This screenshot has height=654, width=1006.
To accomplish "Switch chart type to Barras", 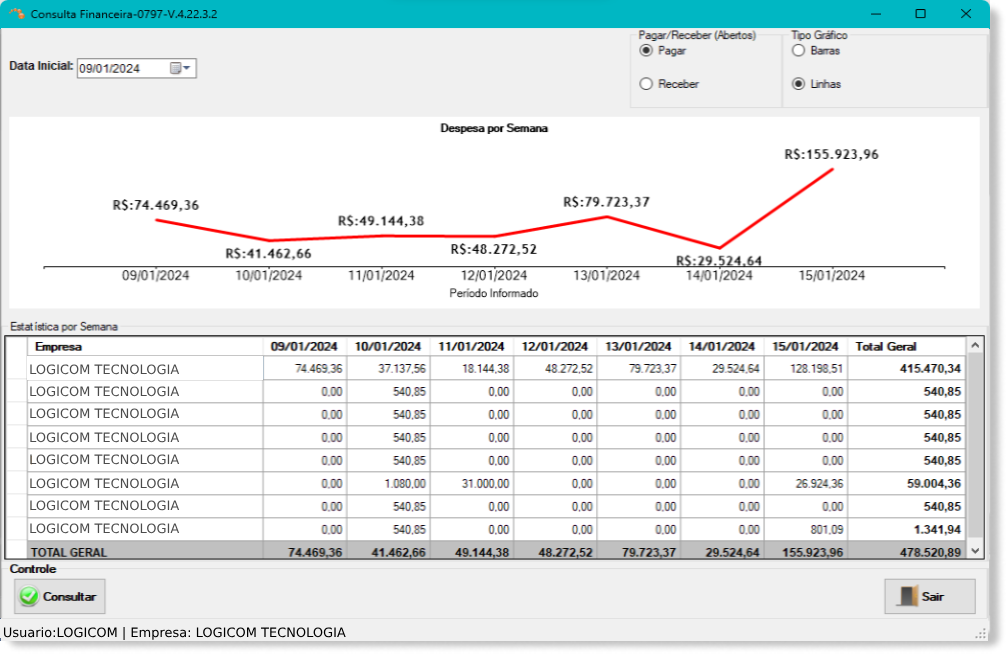I will point(798,50).
